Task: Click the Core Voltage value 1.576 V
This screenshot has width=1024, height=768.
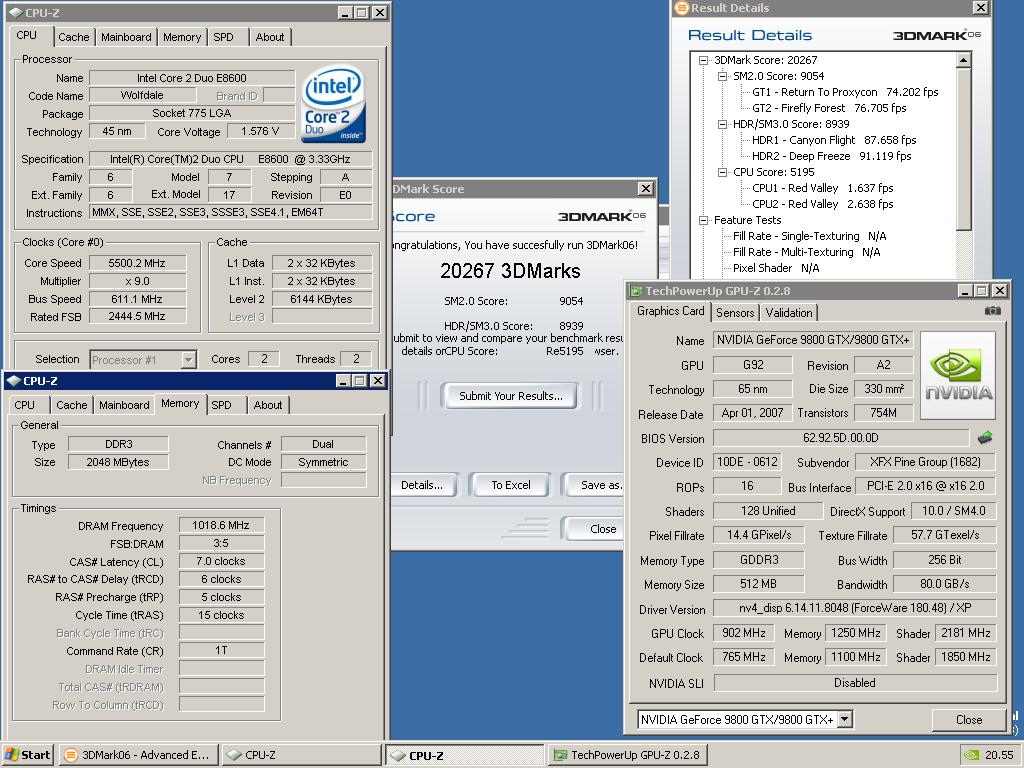Action: point(260,131)
